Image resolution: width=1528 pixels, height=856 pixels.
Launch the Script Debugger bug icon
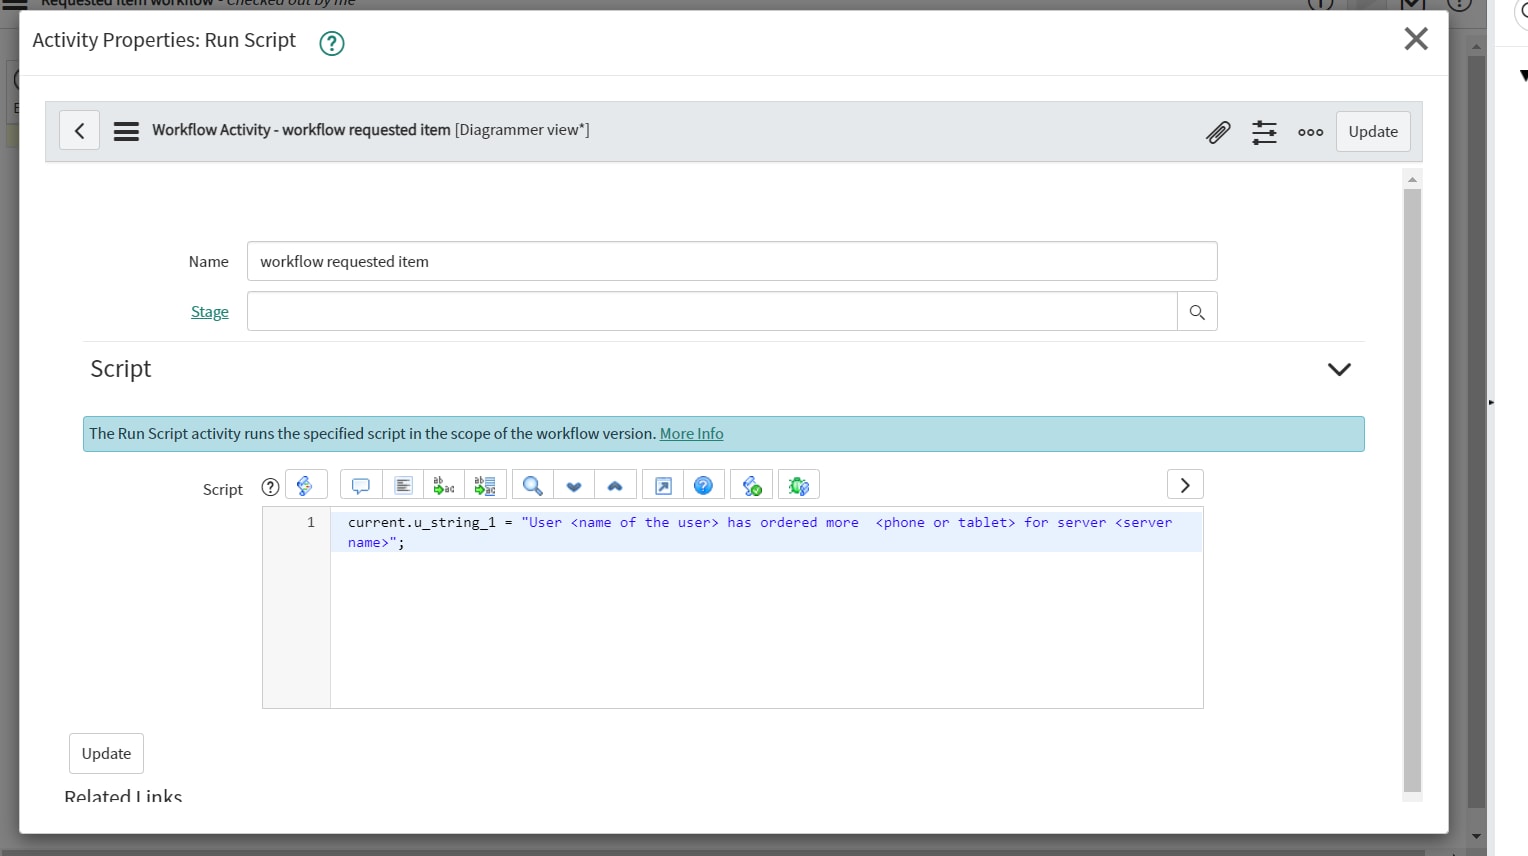(799, 484)
